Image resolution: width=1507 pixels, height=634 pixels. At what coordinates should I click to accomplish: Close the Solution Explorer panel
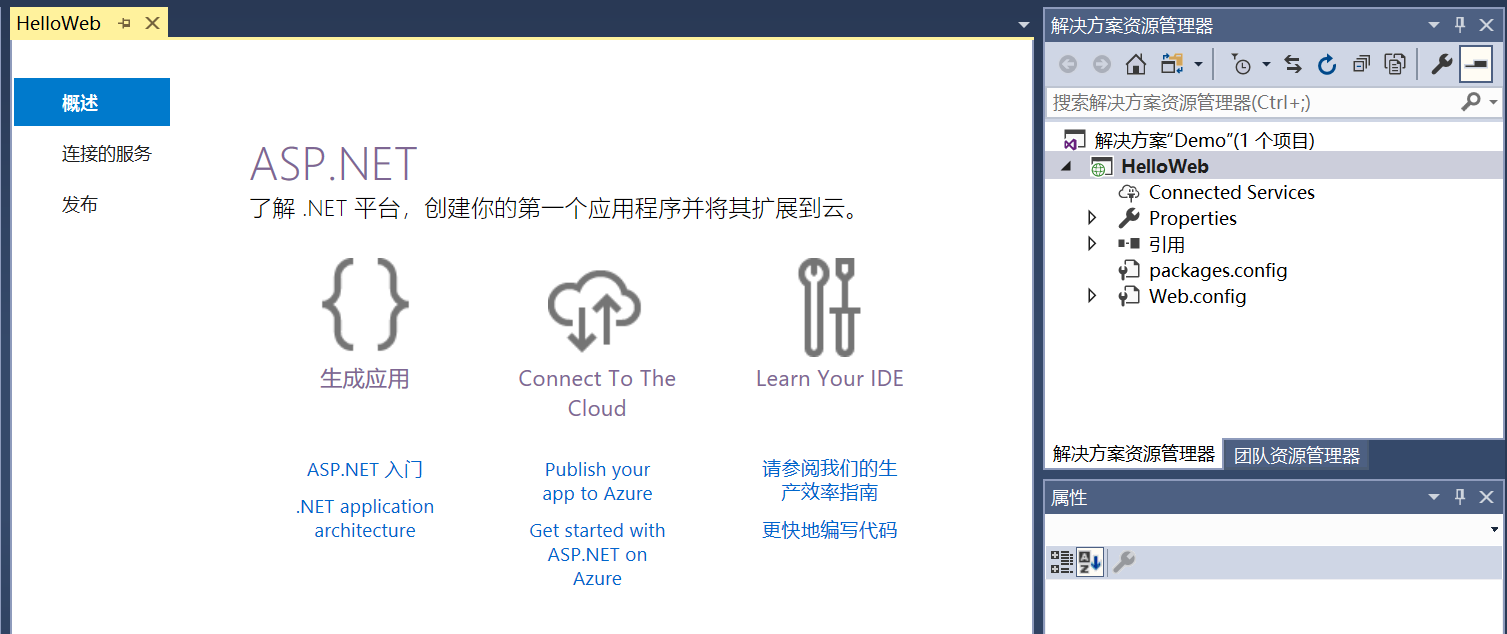(x=1486, y=25)
